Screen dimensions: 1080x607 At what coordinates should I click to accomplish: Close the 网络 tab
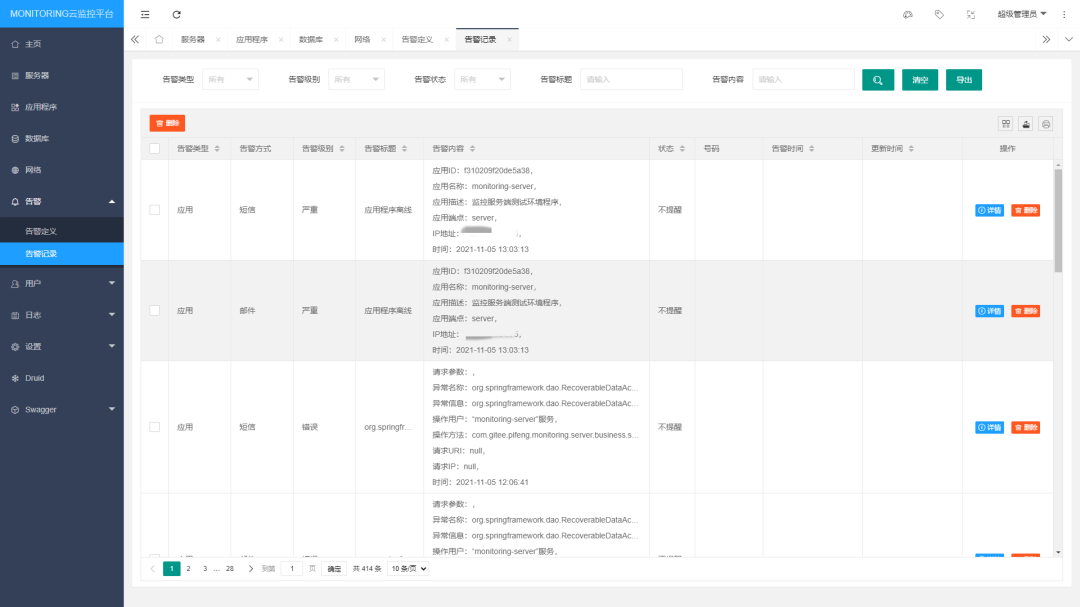[384, 40]
